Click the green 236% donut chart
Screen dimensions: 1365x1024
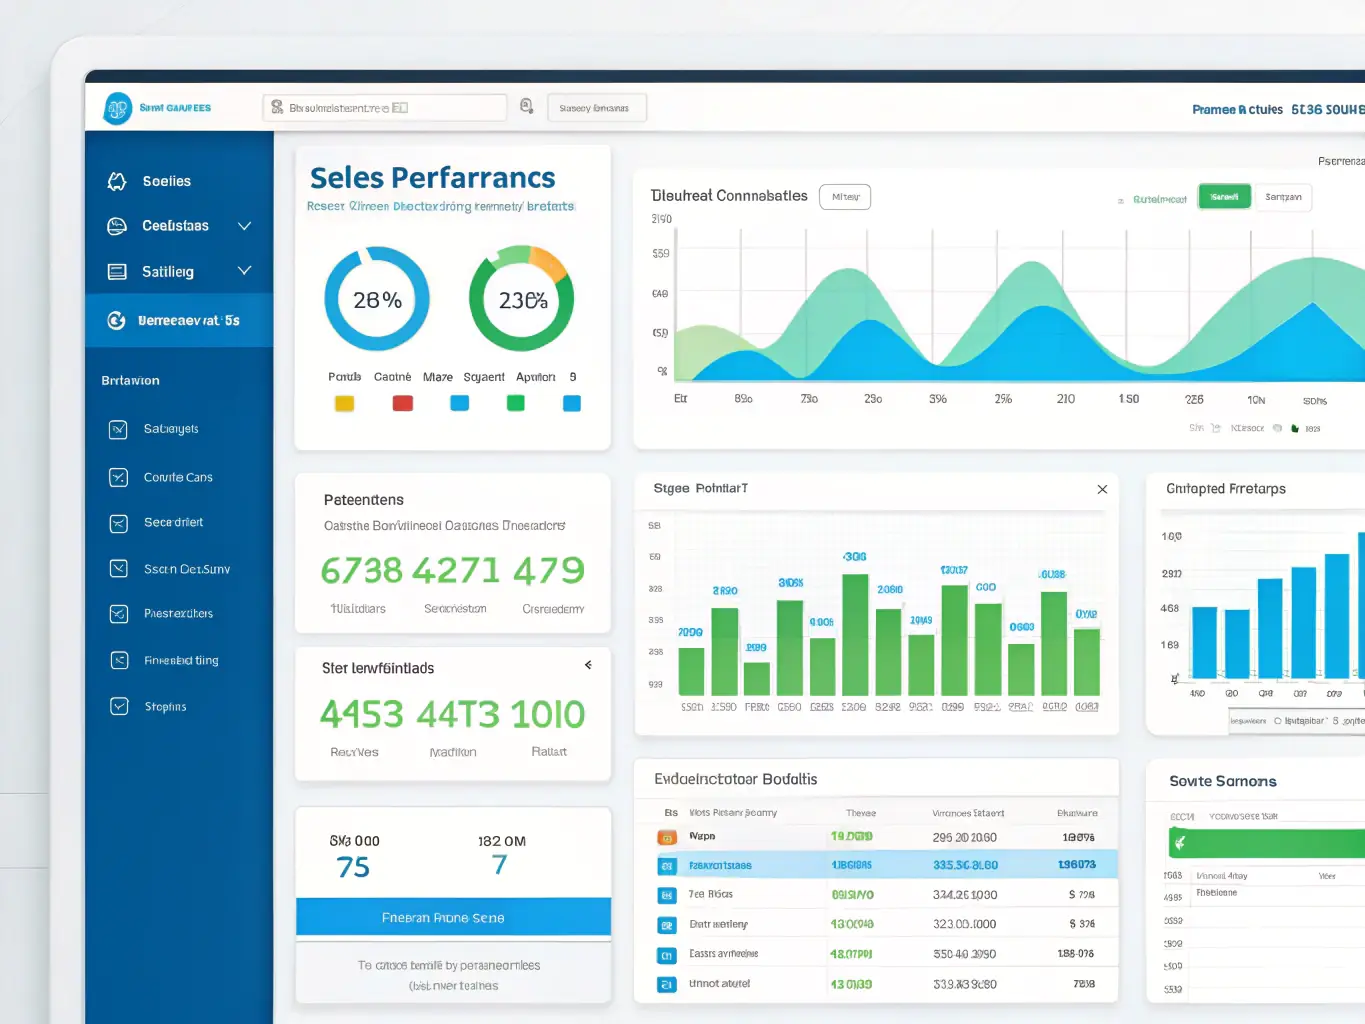pyautogui.click(x=522, y=299)
